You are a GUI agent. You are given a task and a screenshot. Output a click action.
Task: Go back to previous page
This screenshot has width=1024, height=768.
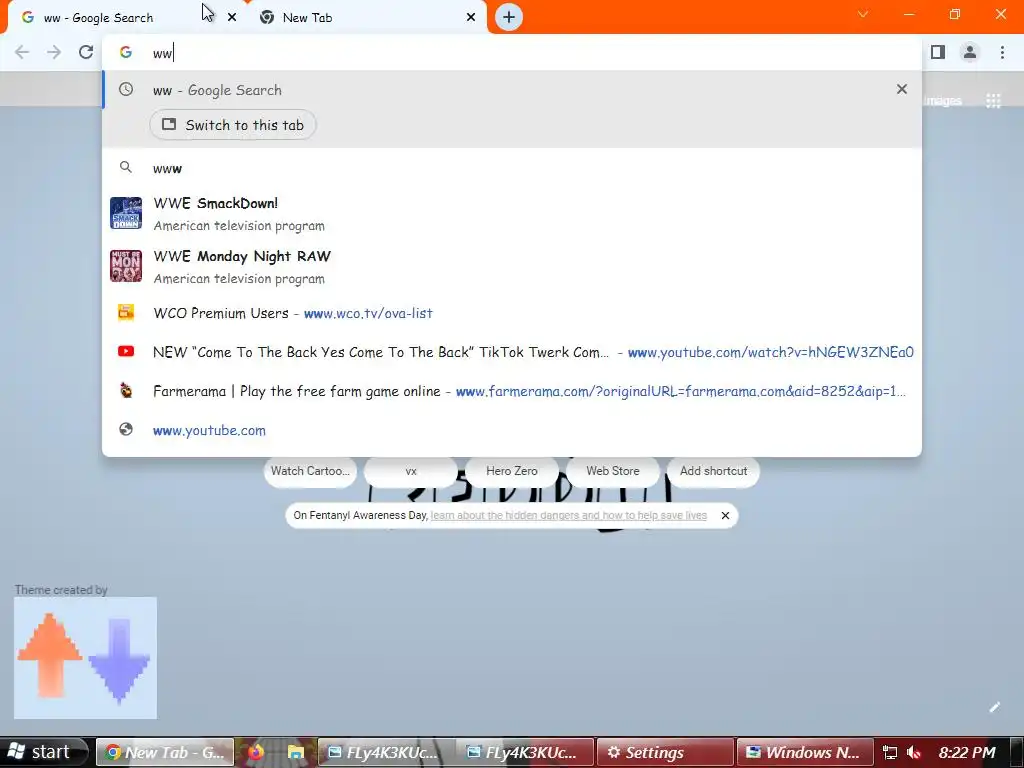(22, 52)
